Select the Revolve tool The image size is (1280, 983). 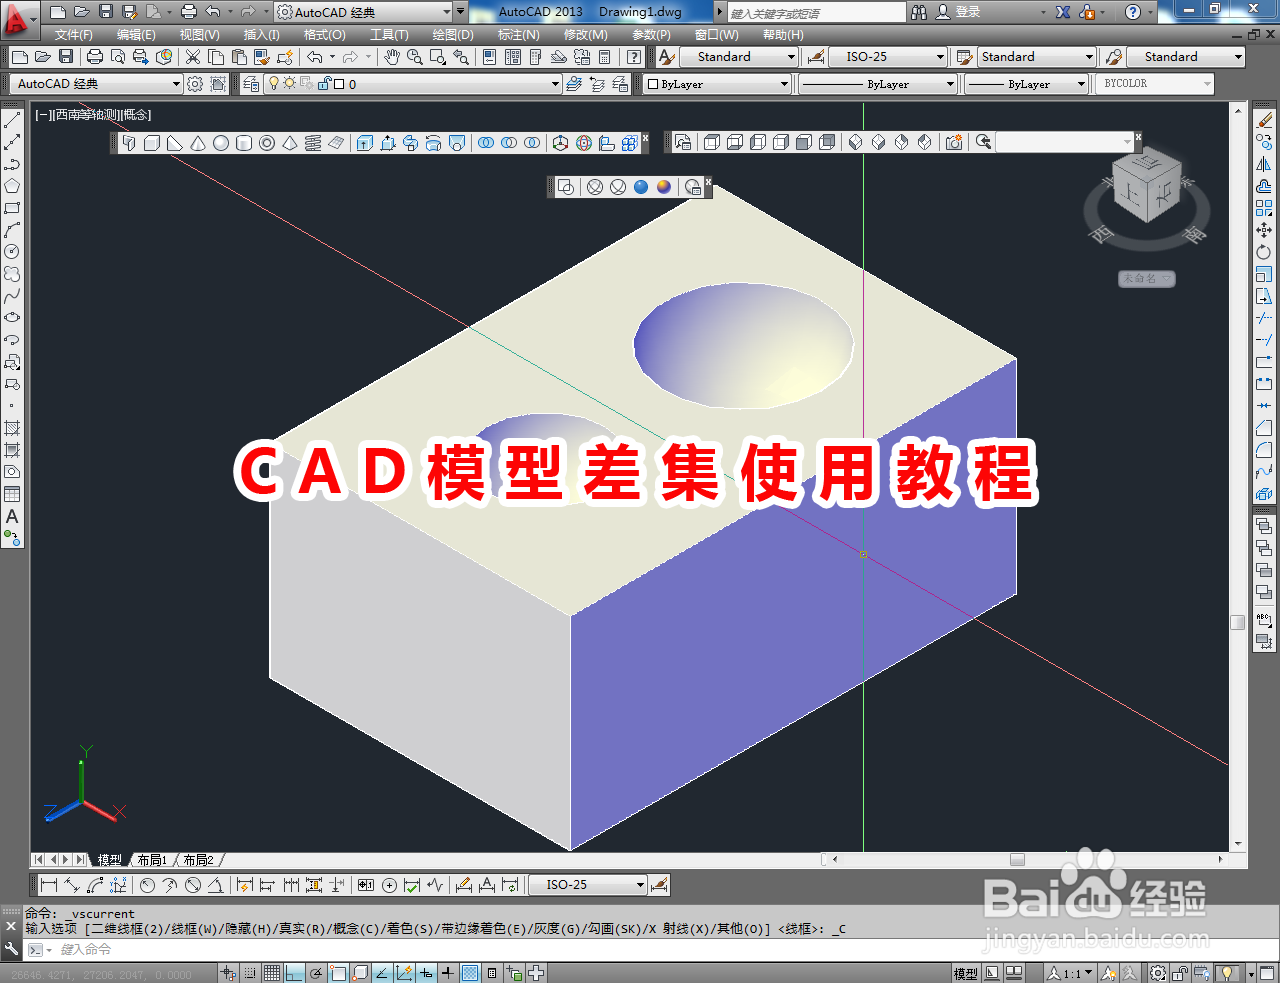click(x=434, y=143)
